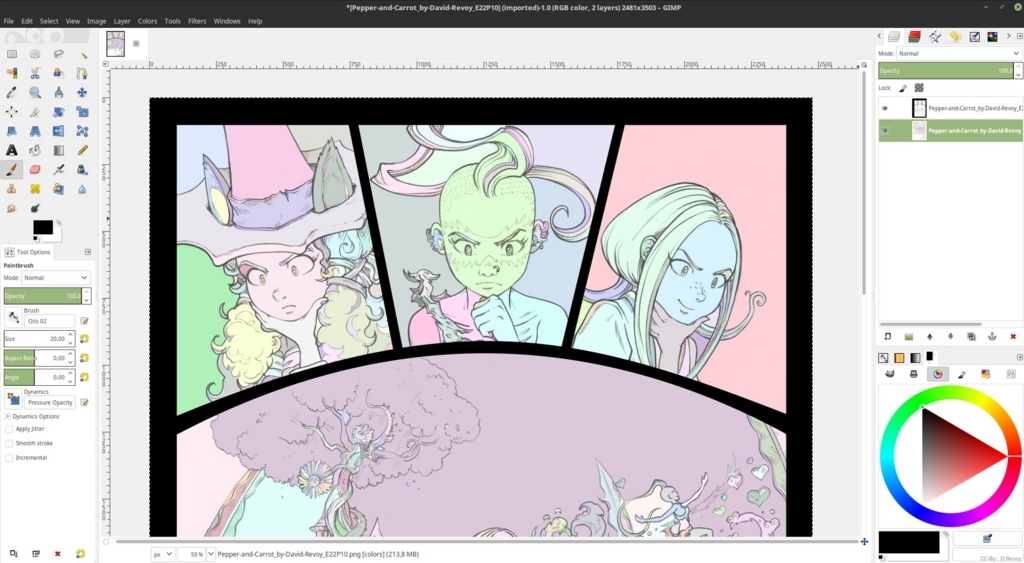Image resolution: width=1024 pixels, height=563 pixels.
Task: Open the Colors menu
Action: (147, 21)
